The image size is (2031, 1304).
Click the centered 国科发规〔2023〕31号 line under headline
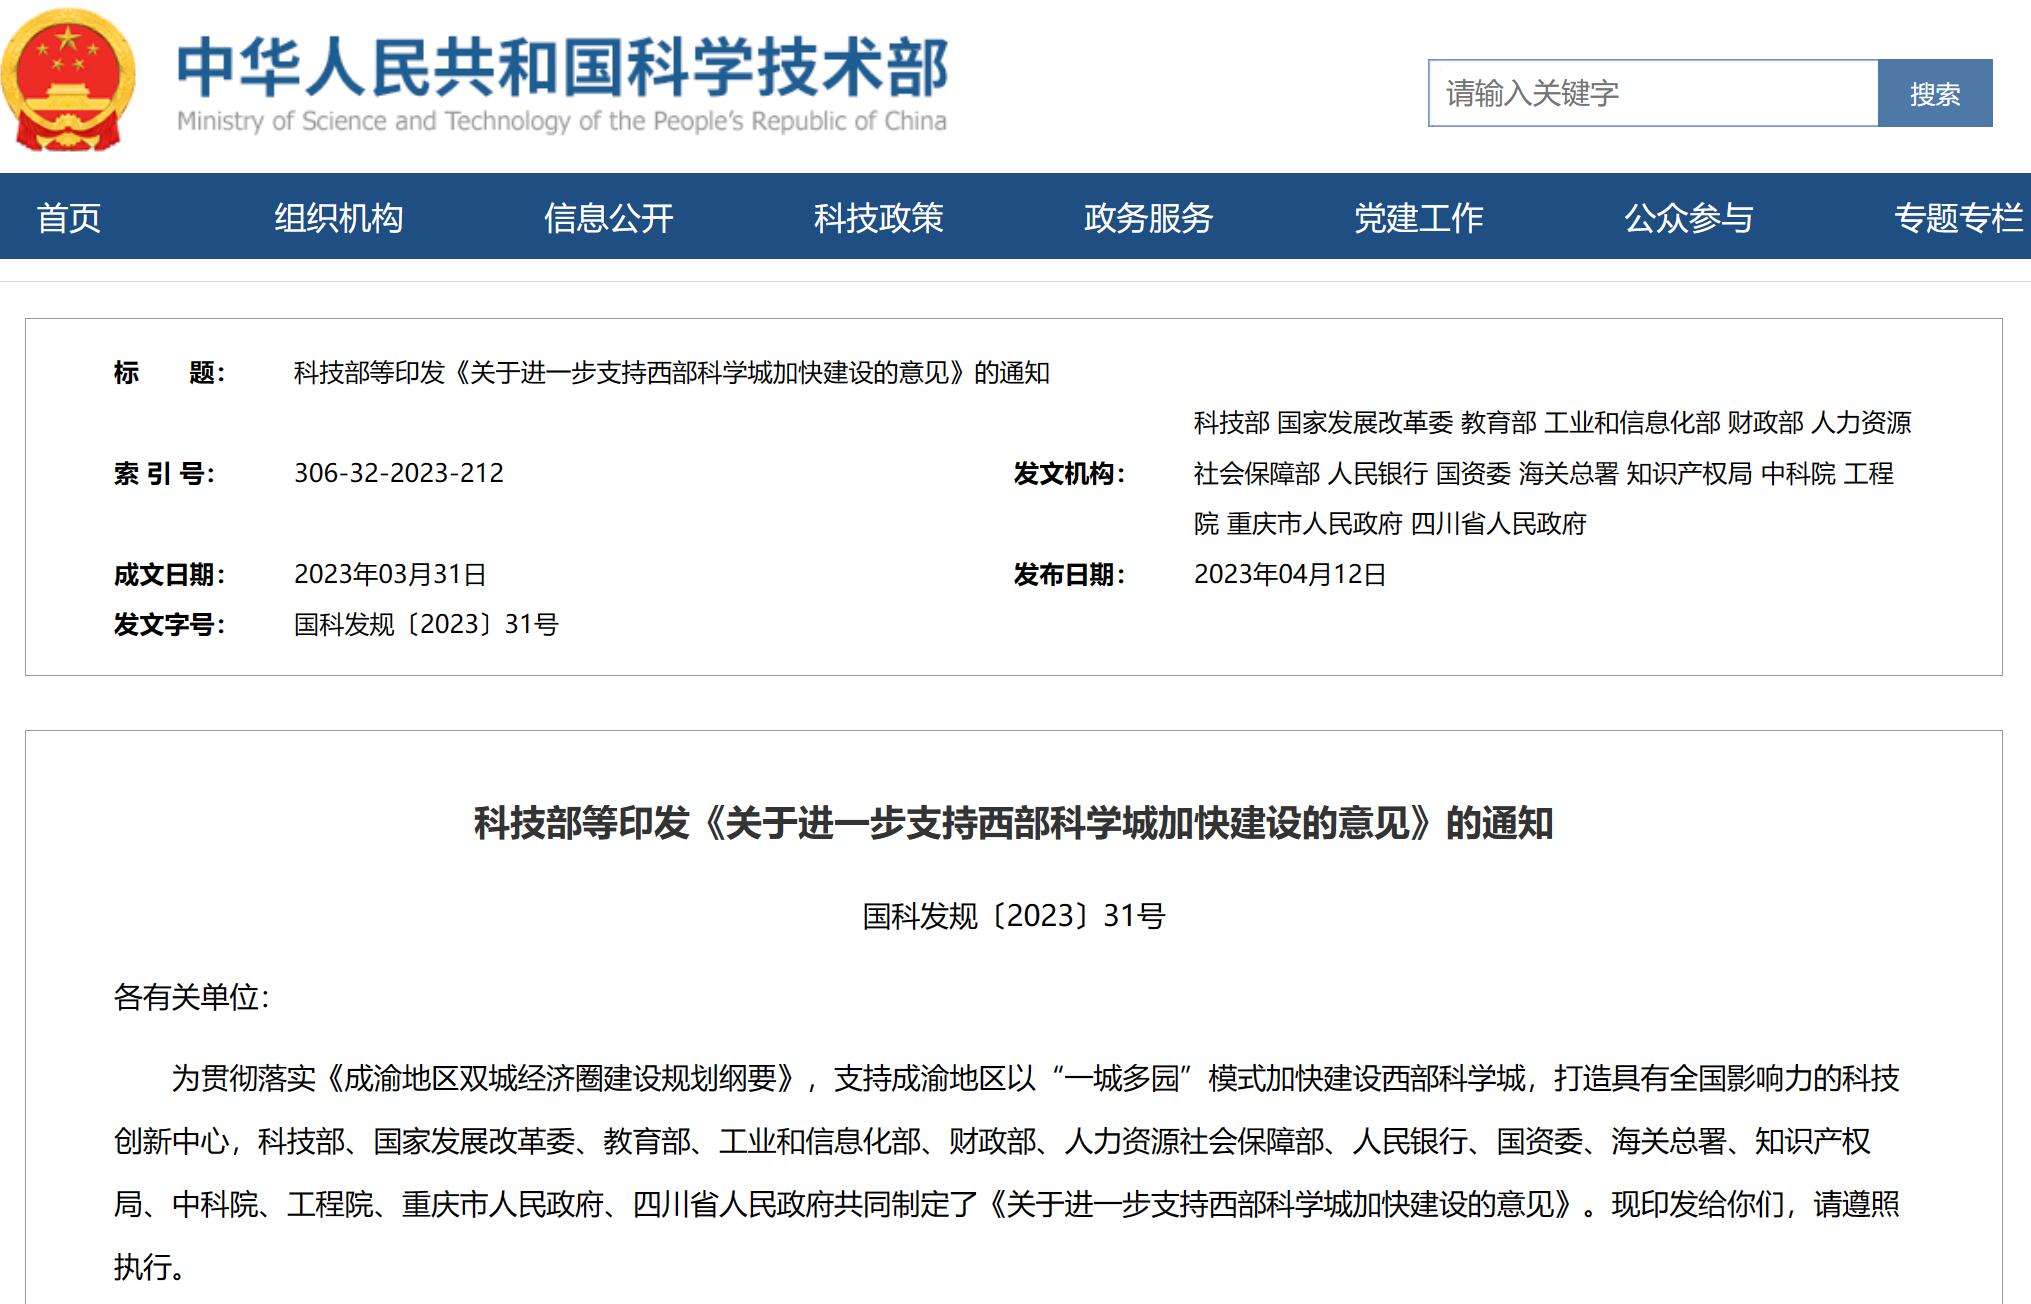tap(1014, 915)
